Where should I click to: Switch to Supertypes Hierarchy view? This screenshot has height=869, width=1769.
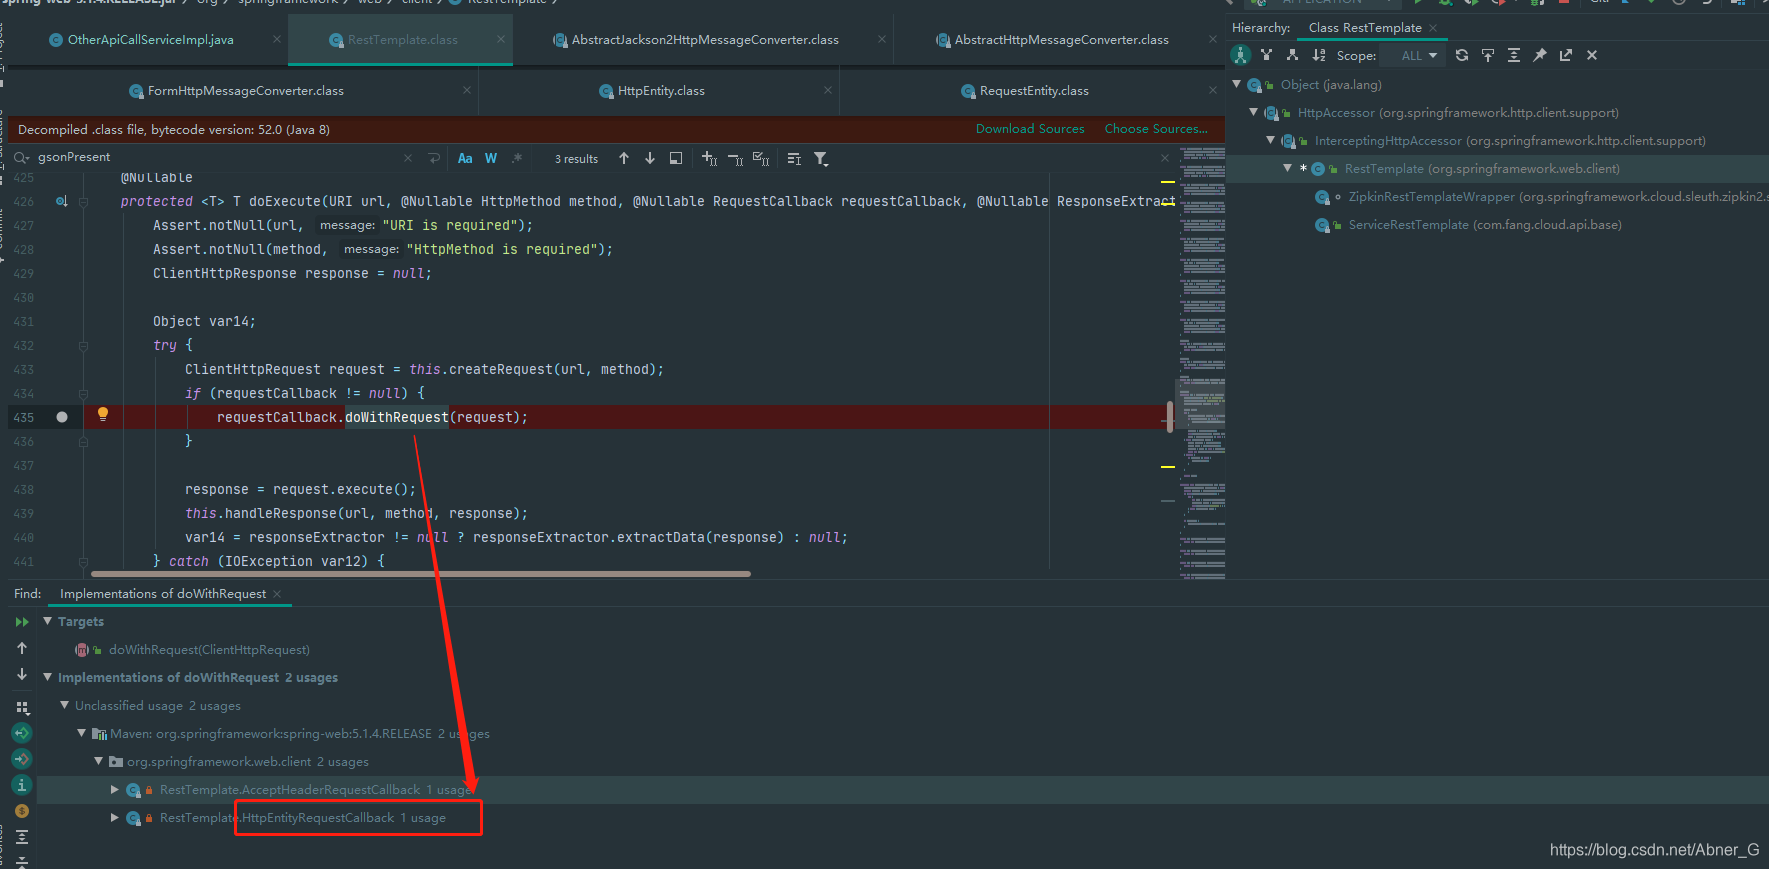coord(1267,55)
